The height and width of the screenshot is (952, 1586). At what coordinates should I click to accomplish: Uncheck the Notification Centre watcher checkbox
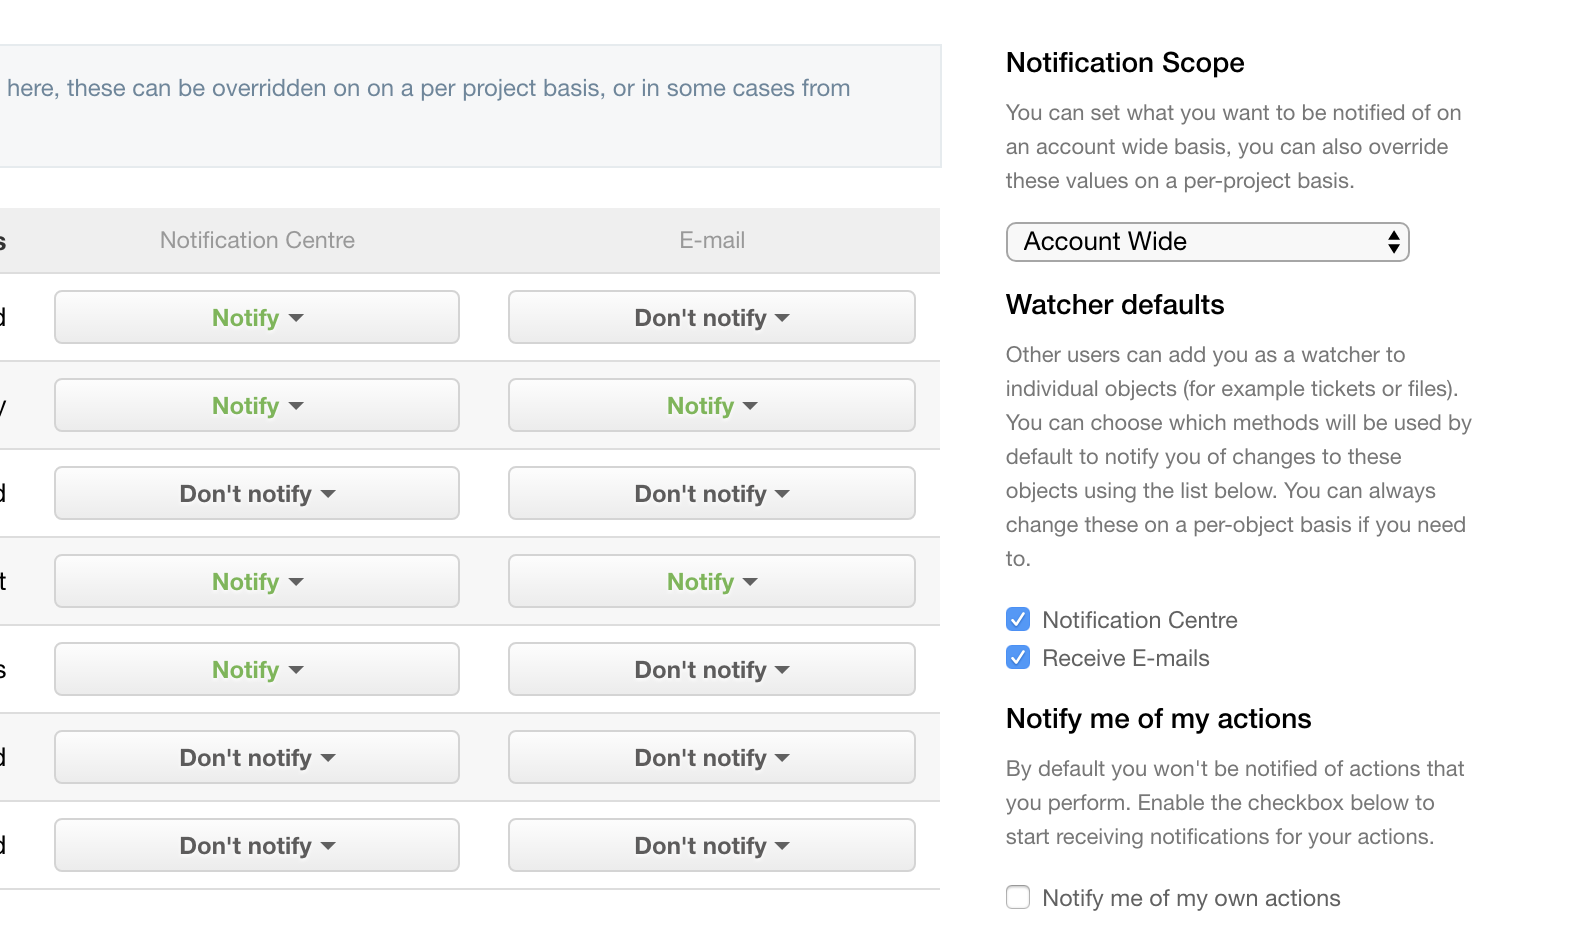click(x=1018, y=620)
